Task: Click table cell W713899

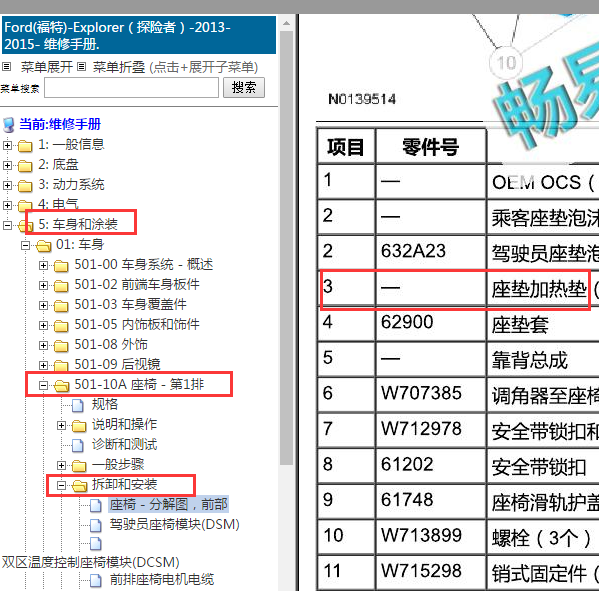Action: (431, 536)
